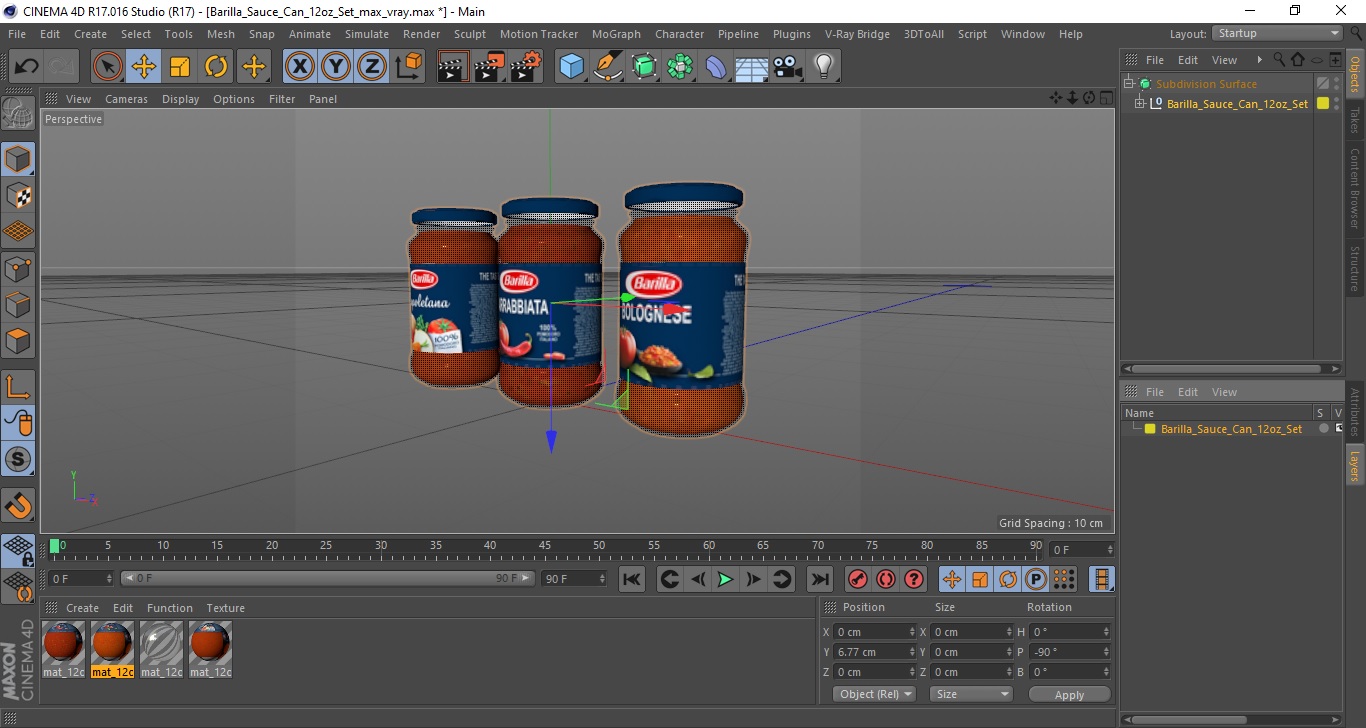1366x728 pixels.
Task: Open the Array modeling objects icon
Action: tap(680, 67)
